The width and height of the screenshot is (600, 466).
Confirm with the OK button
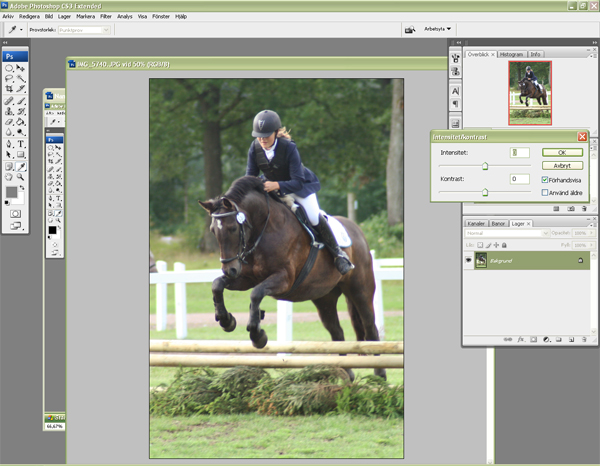point(562,153)
